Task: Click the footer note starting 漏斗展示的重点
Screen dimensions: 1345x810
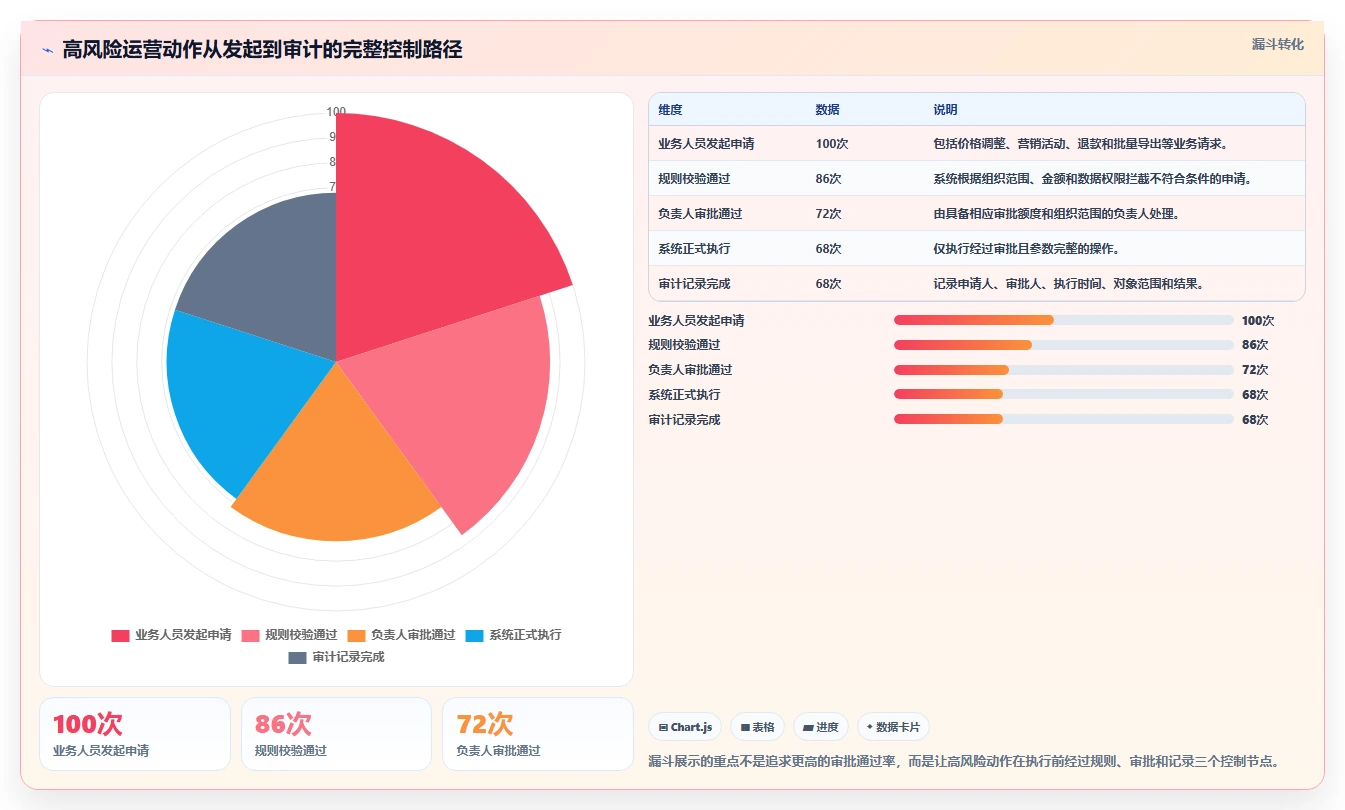Action: click(964, 762)
